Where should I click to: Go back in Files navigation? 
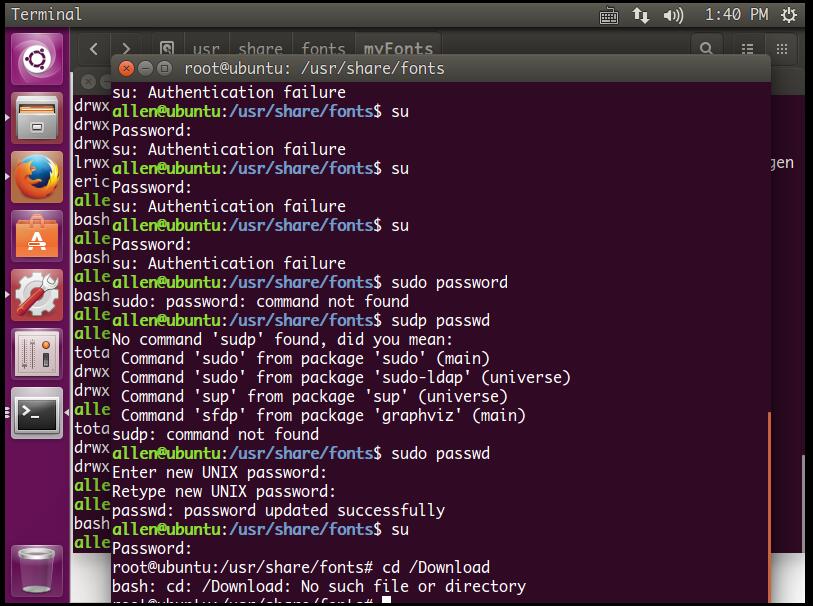coord(94,48)
